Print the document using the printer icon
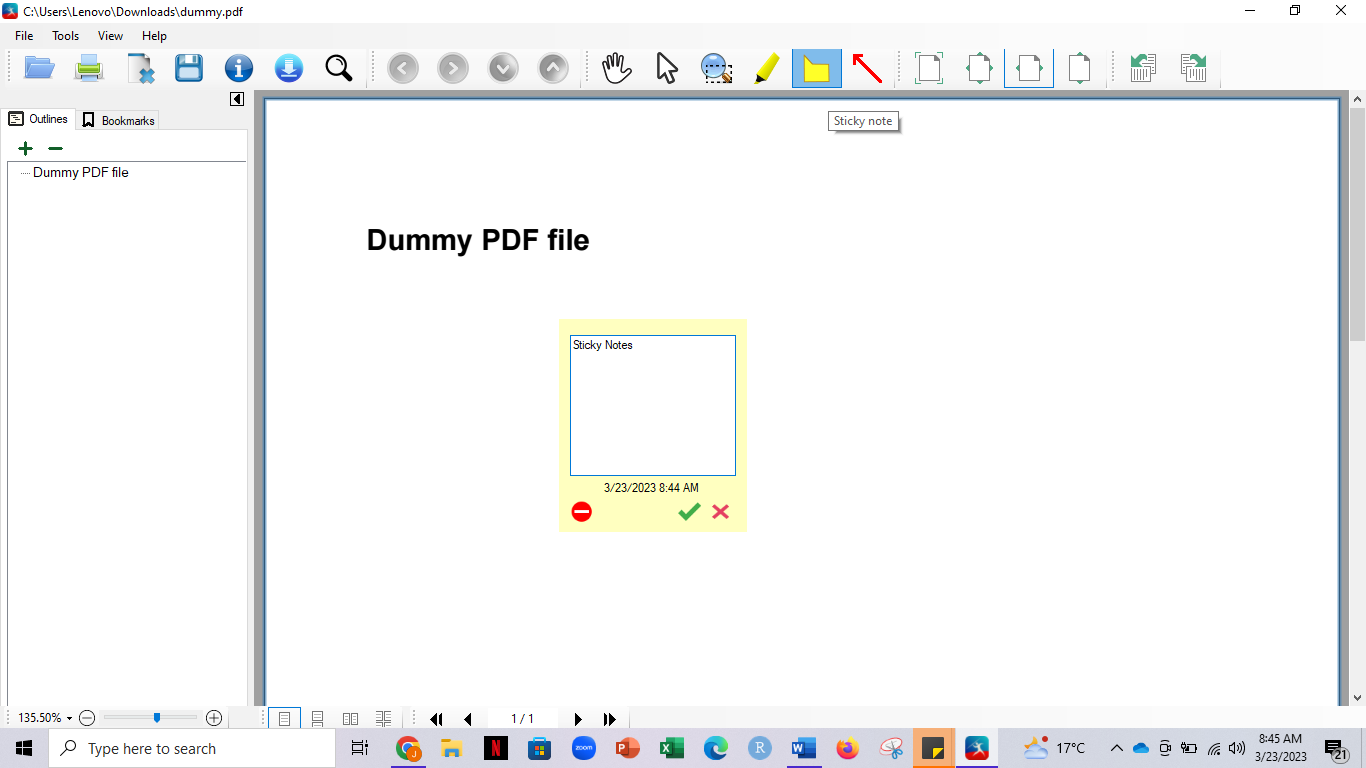 coord(90,68)
